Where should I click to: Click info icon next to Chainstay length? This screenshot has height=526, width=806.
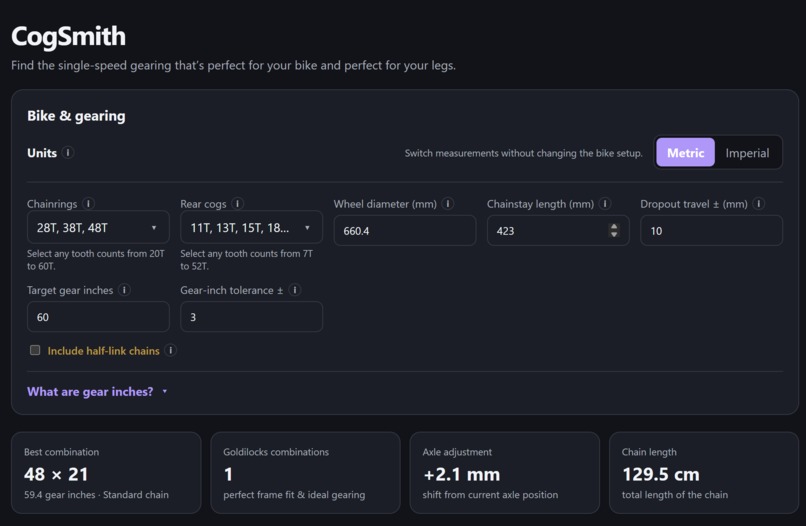click(605, 204)
